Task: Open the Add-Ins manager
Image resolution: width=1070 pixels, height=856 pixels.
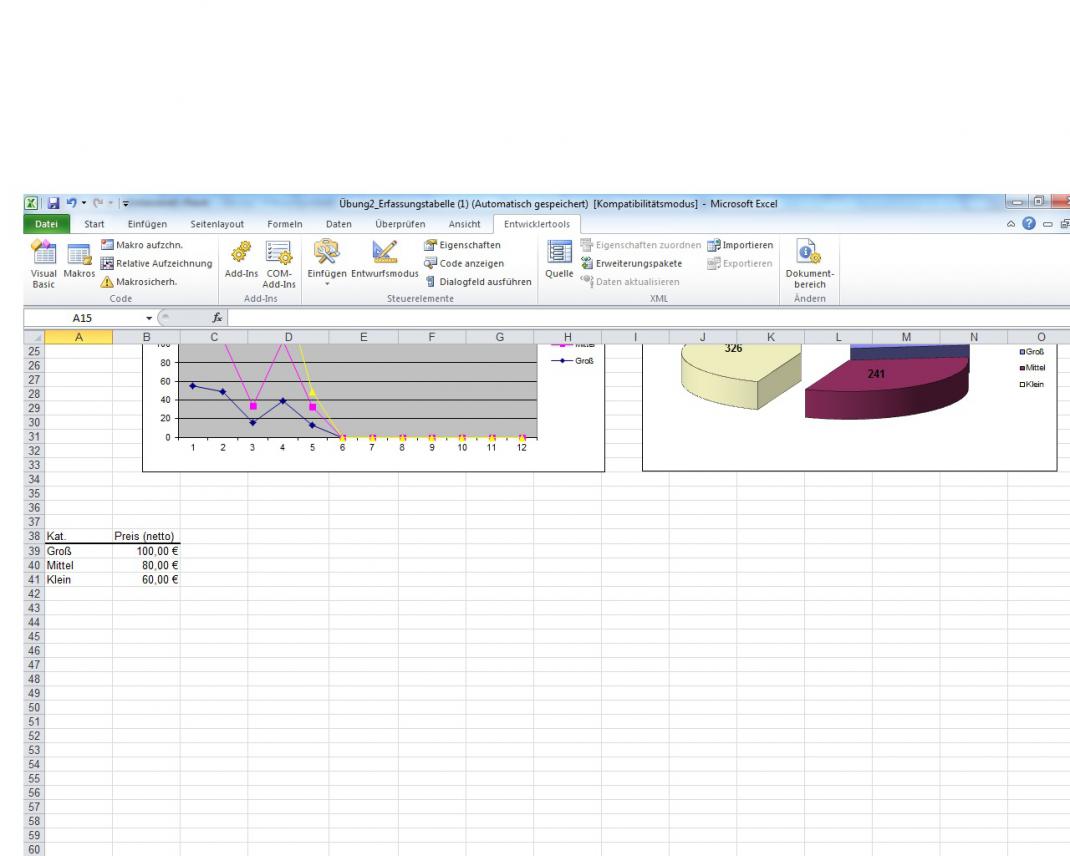Action: point(241,259)
